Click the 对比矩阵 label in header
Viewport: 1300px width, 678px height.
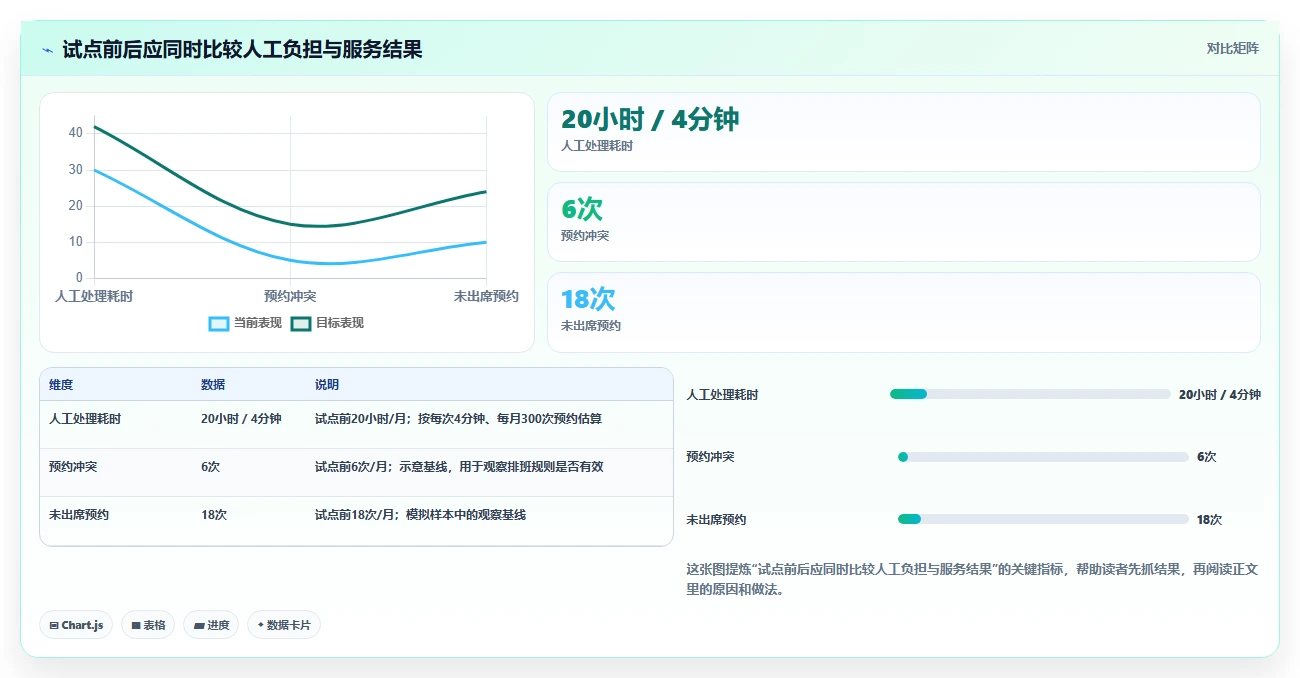click(1232, 48)
